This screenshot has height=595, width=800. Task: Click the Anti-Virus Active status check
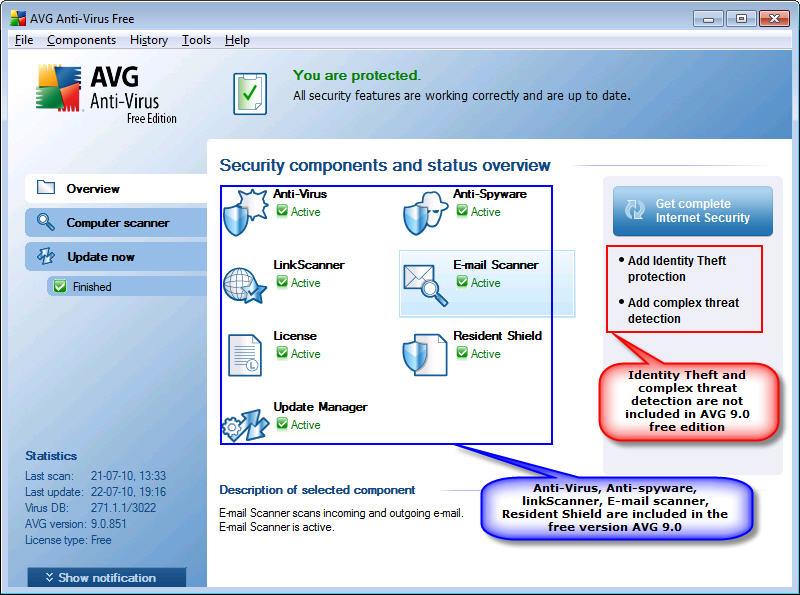pyautogui.click(x=282, y=211)
